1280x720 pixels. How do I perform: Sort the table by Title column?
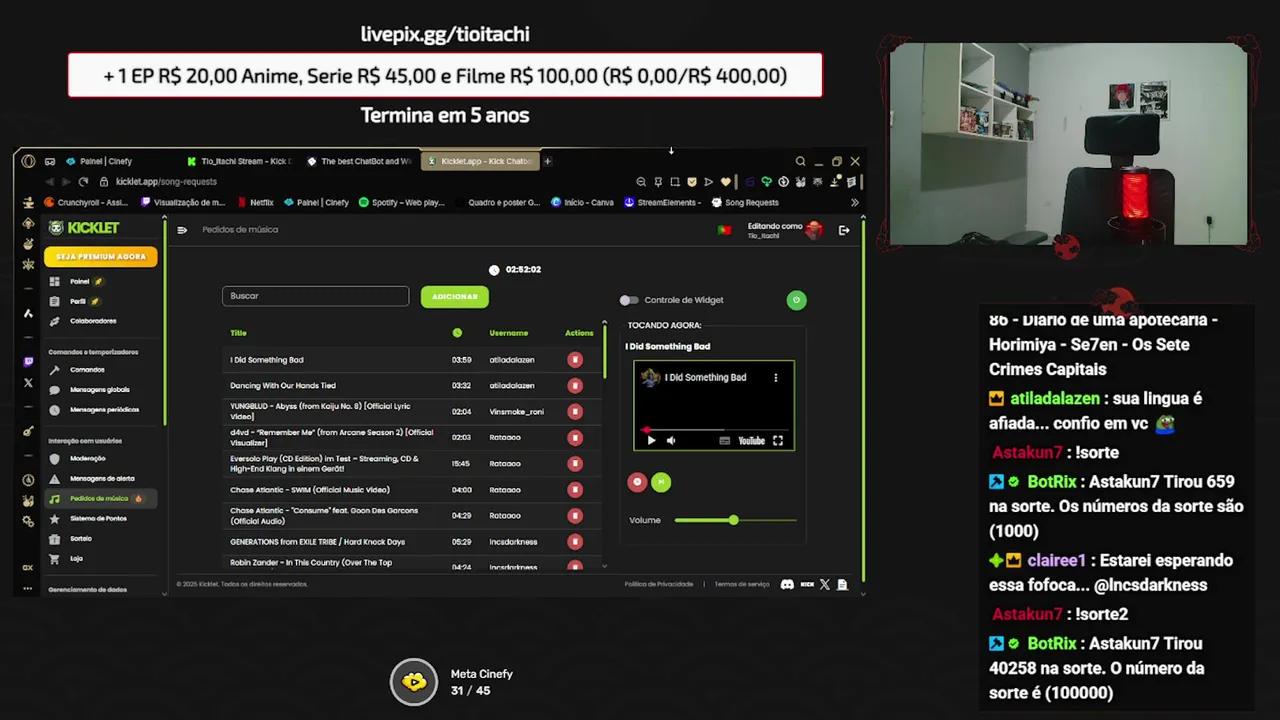(238, 333)
